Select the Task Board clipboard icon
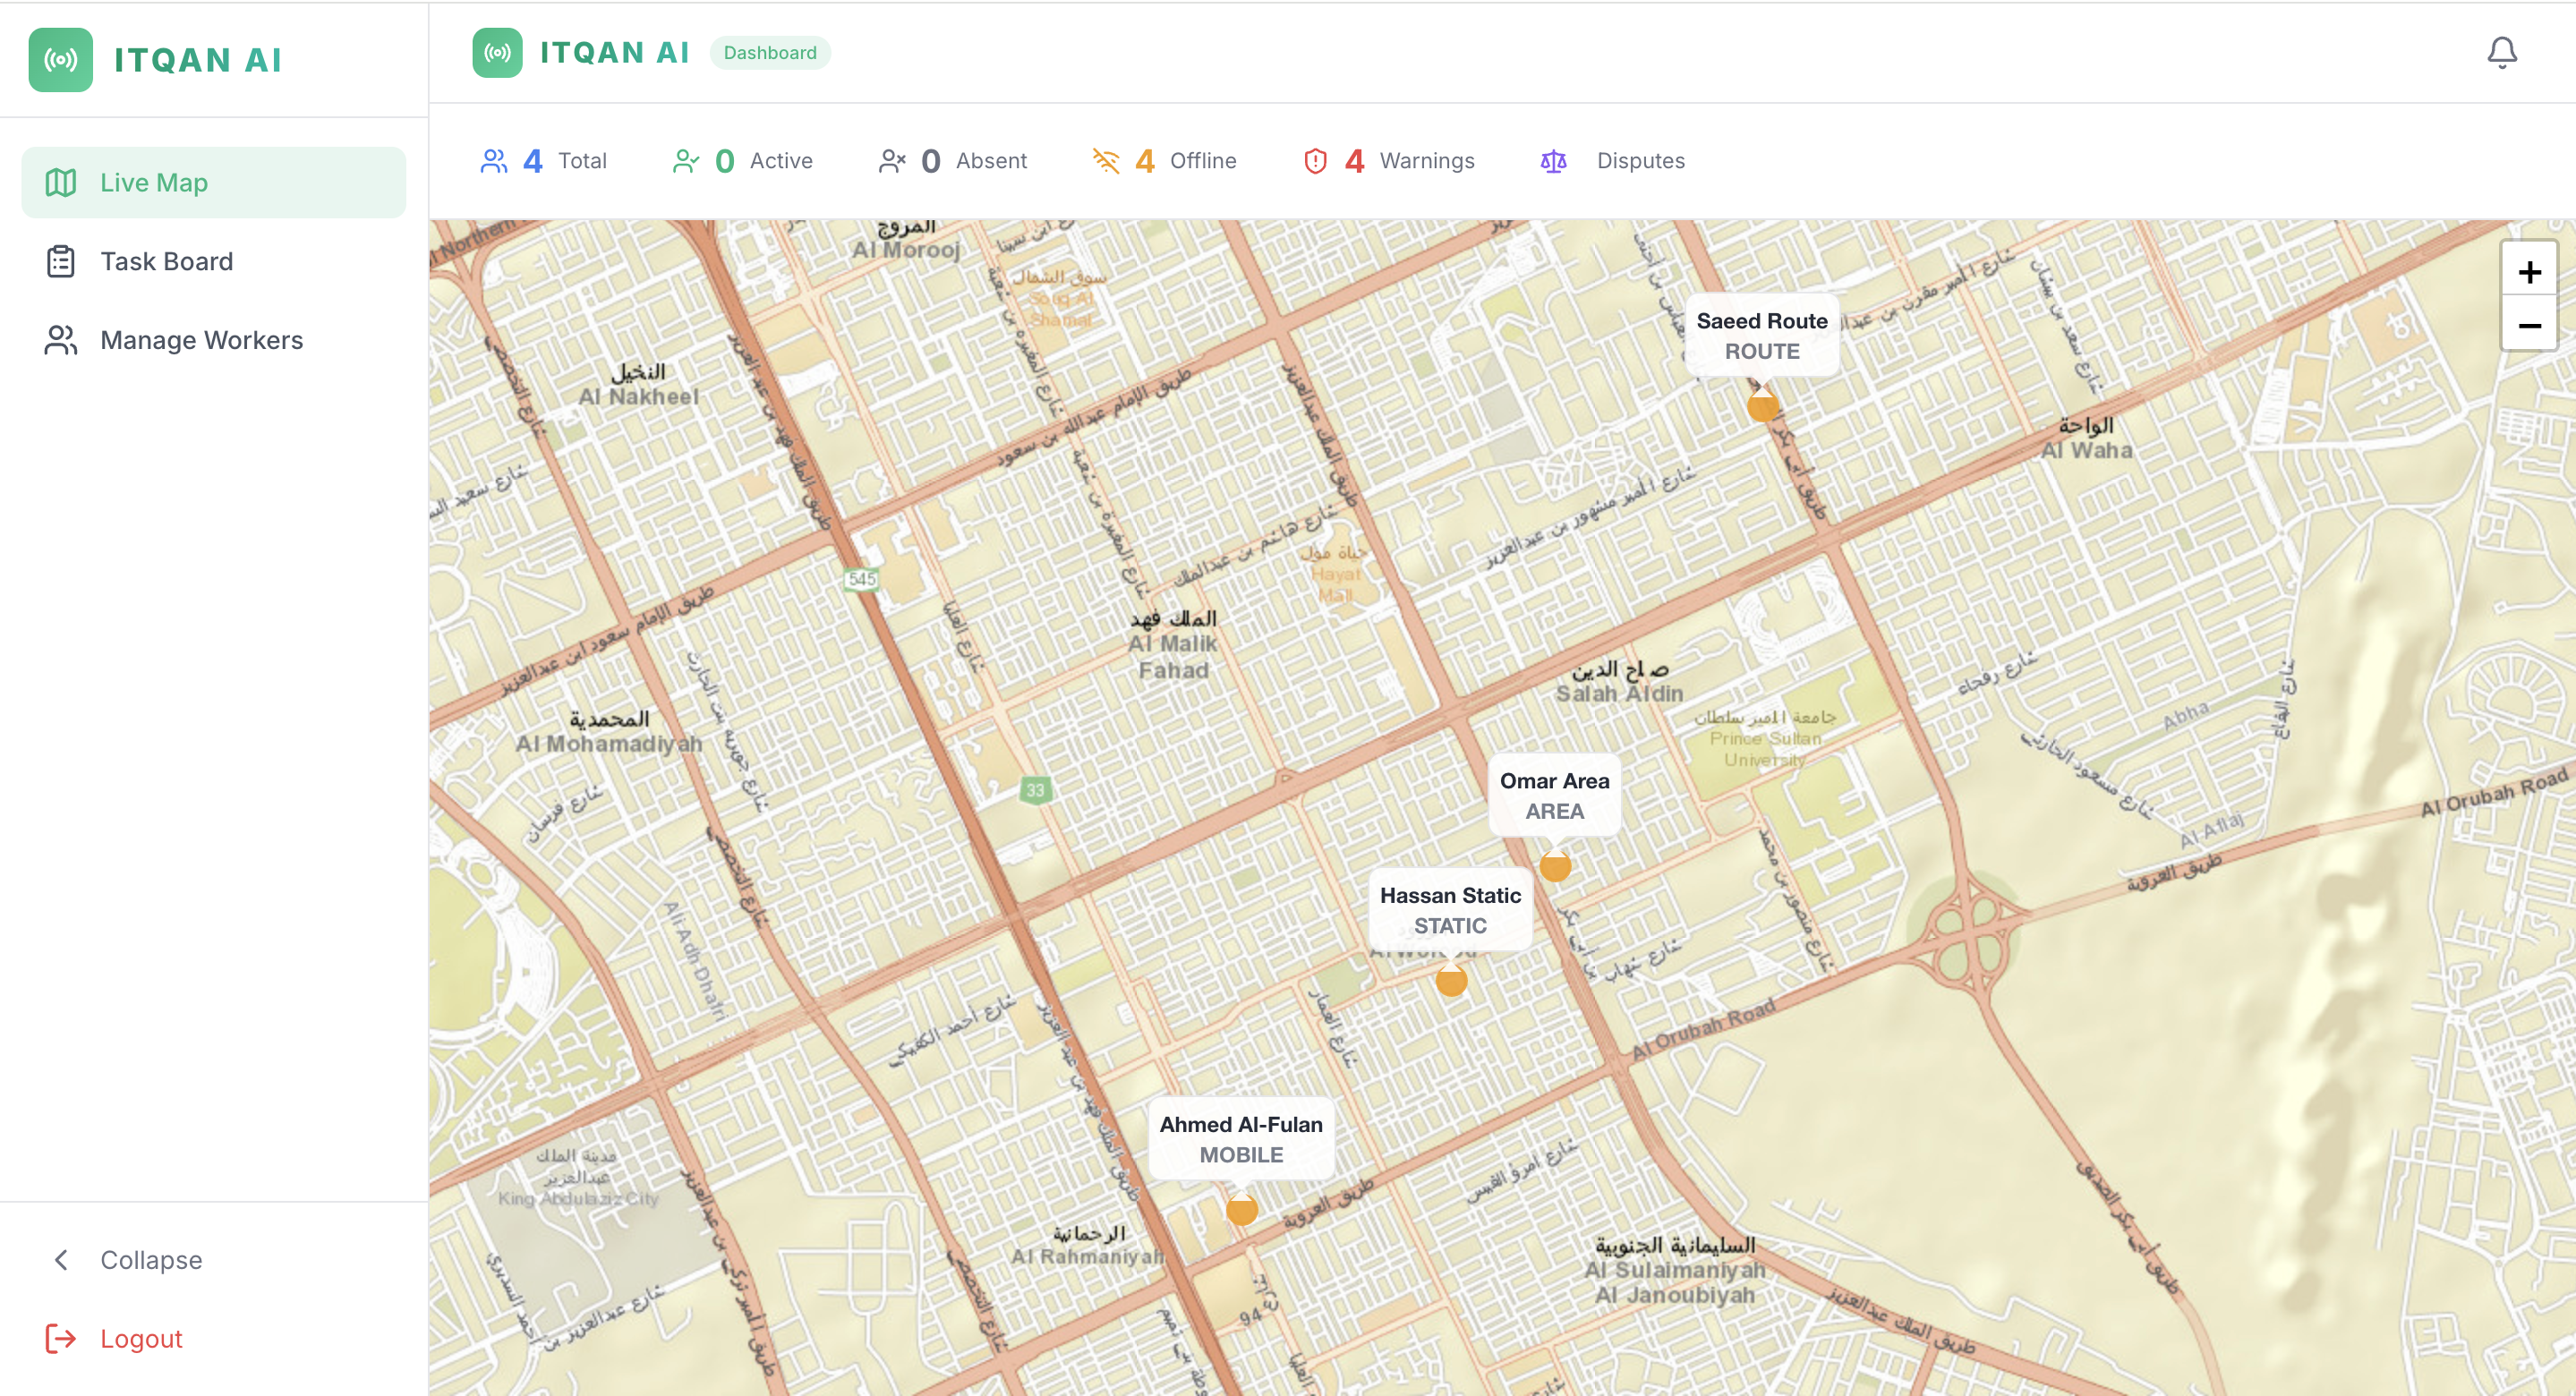The width and height of the screenshot is (2576, 1396). pyautogui.click(x=60, y=261)
